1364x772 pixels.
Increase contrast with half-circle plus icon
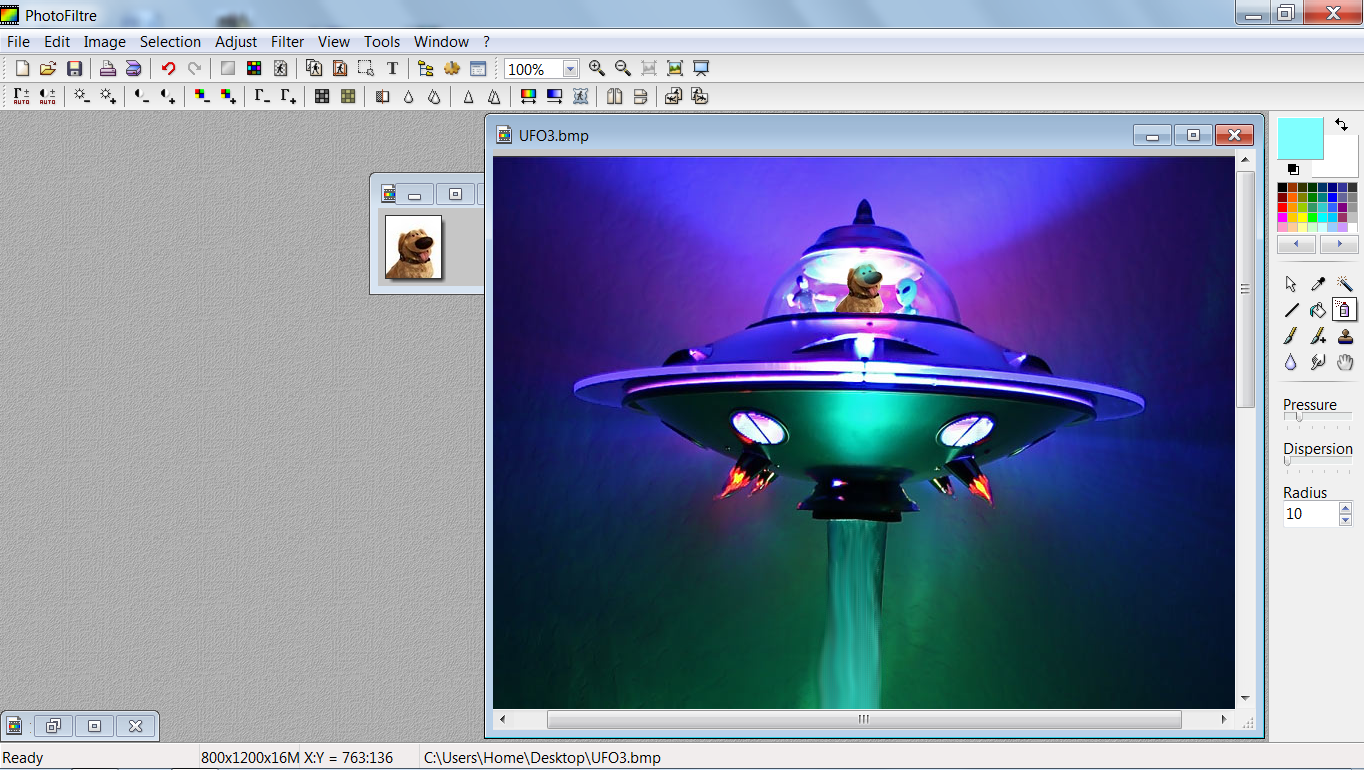click(x=168, y=96)
